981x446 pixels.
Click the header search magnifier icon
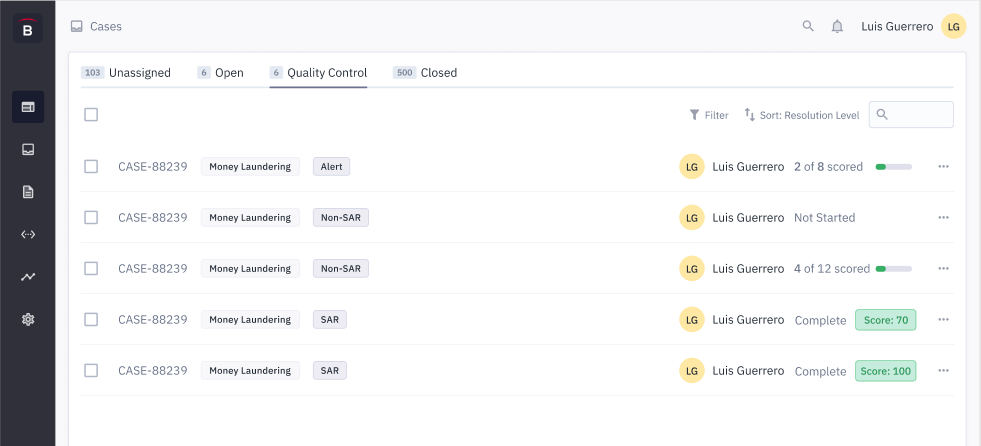coord(808,26)
